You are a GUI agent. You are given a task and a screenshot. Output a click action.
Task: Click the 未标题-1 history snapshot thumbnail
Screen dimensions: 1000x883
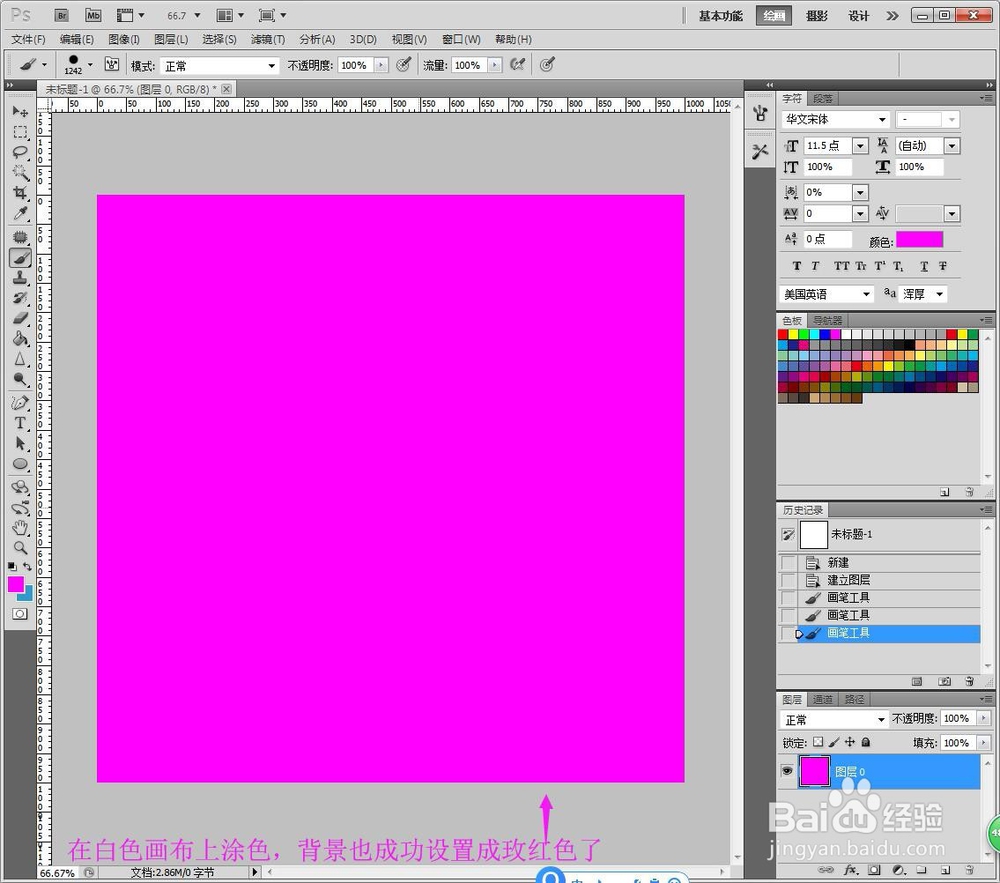(814, 534)
